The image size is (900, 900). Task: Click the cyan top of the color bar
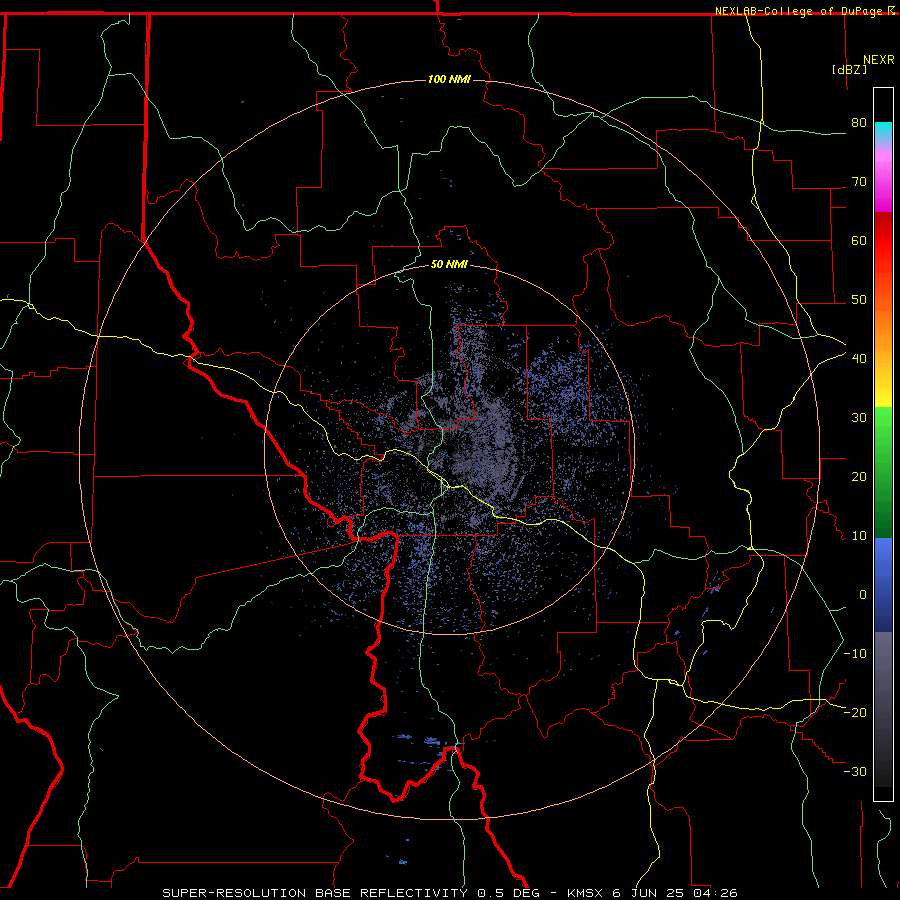883,130
